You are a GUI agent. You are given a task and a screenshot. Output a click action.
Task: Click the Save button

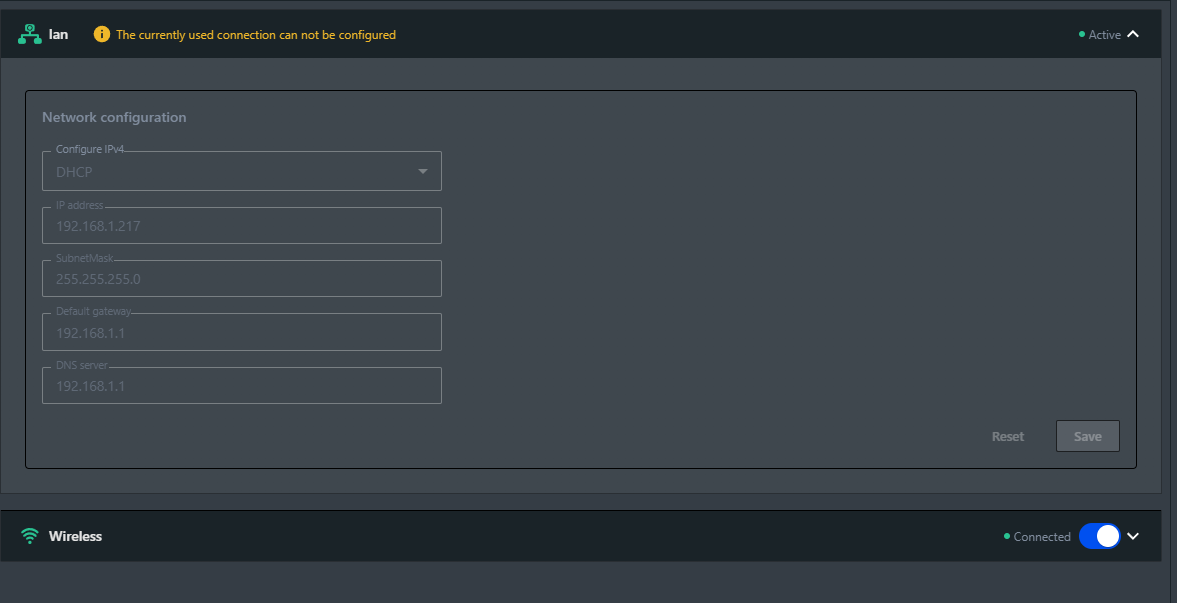1087,436
